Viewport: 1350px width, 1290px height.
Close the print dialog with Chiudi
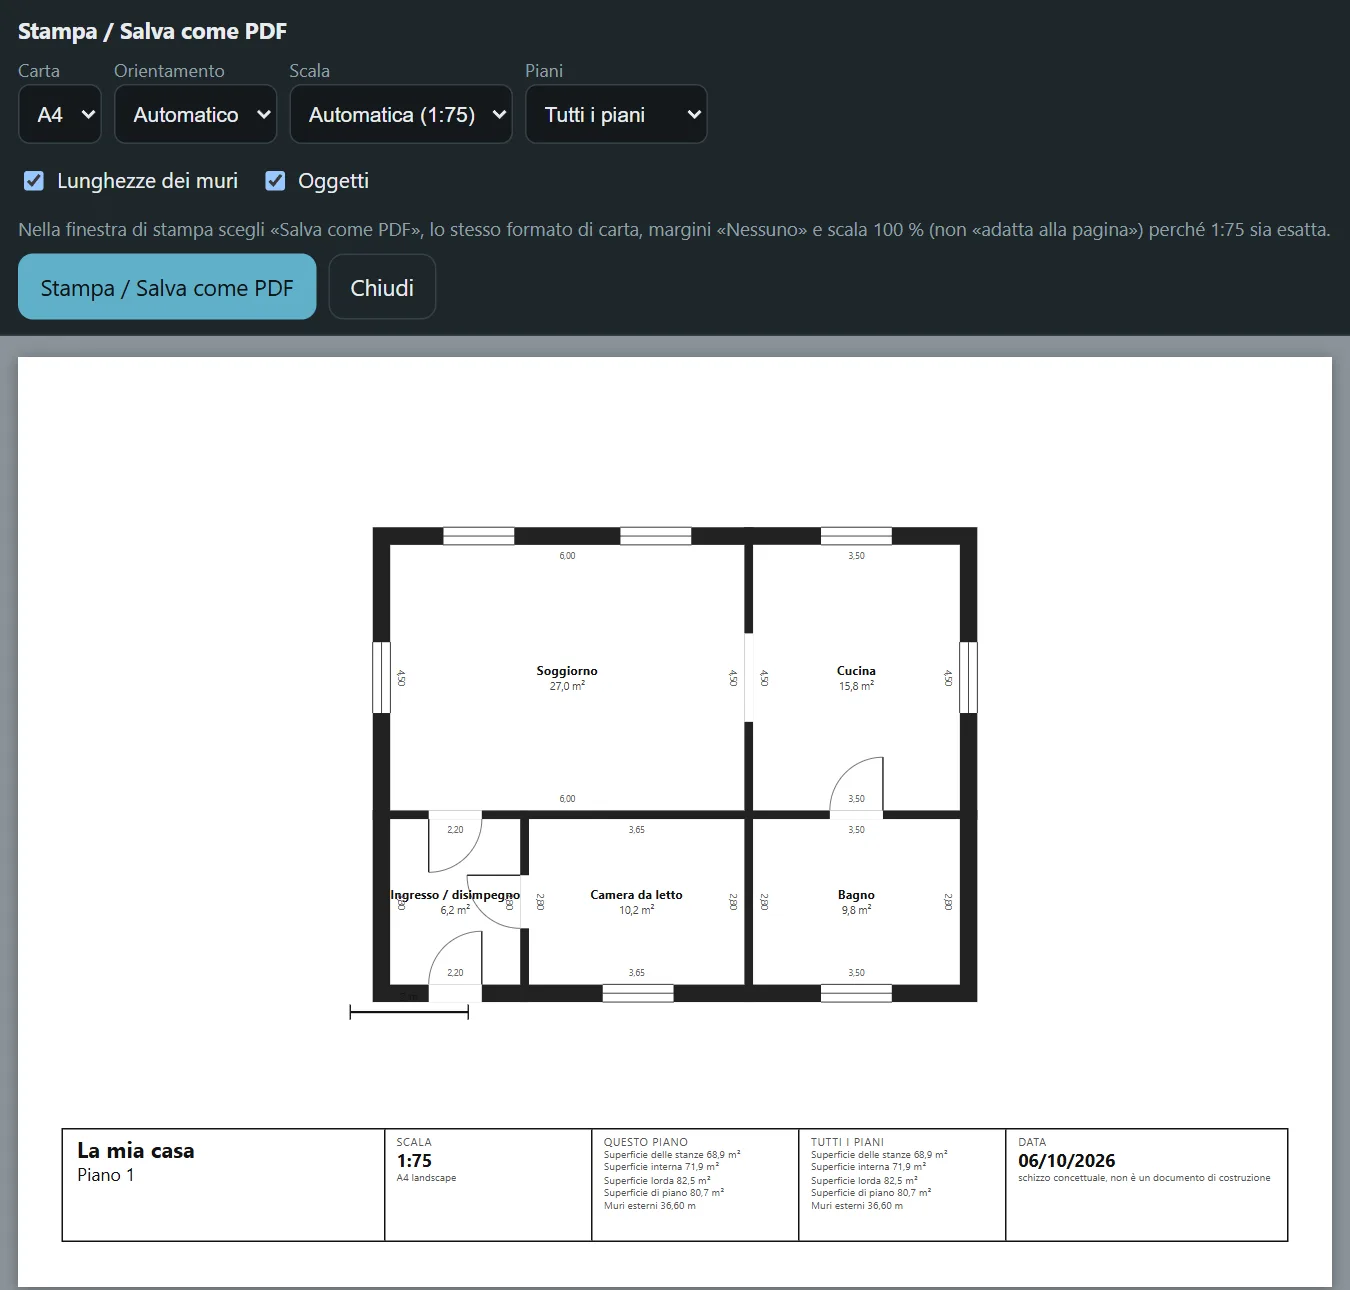click(382, 287)
